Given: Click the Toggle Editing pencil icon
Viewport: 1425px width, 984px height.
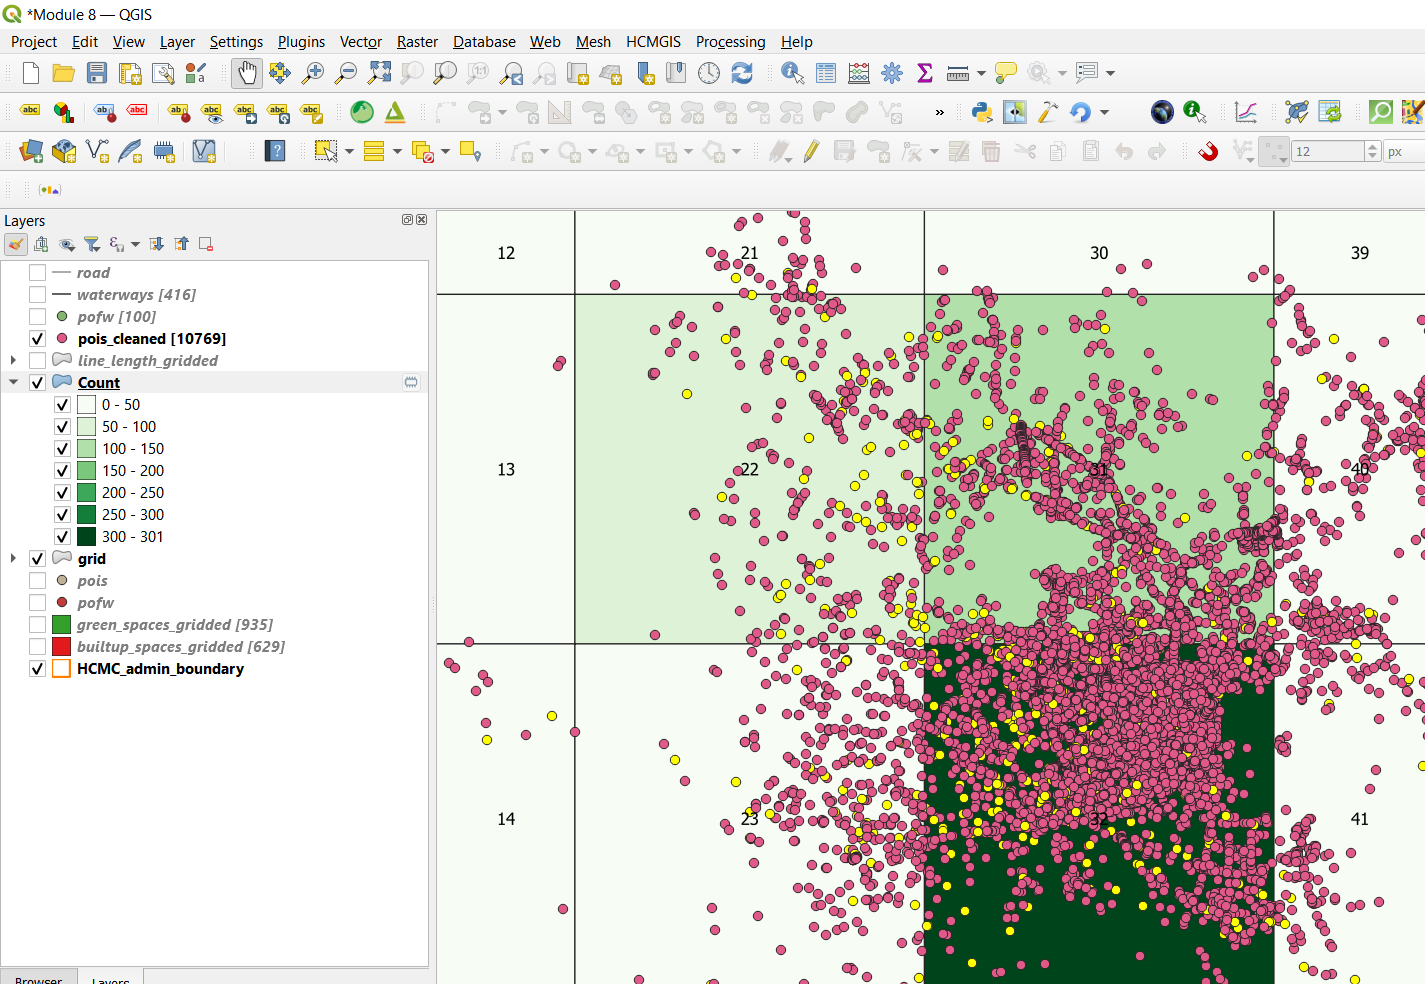Looking at the screenshot, I should coord(811,151).
